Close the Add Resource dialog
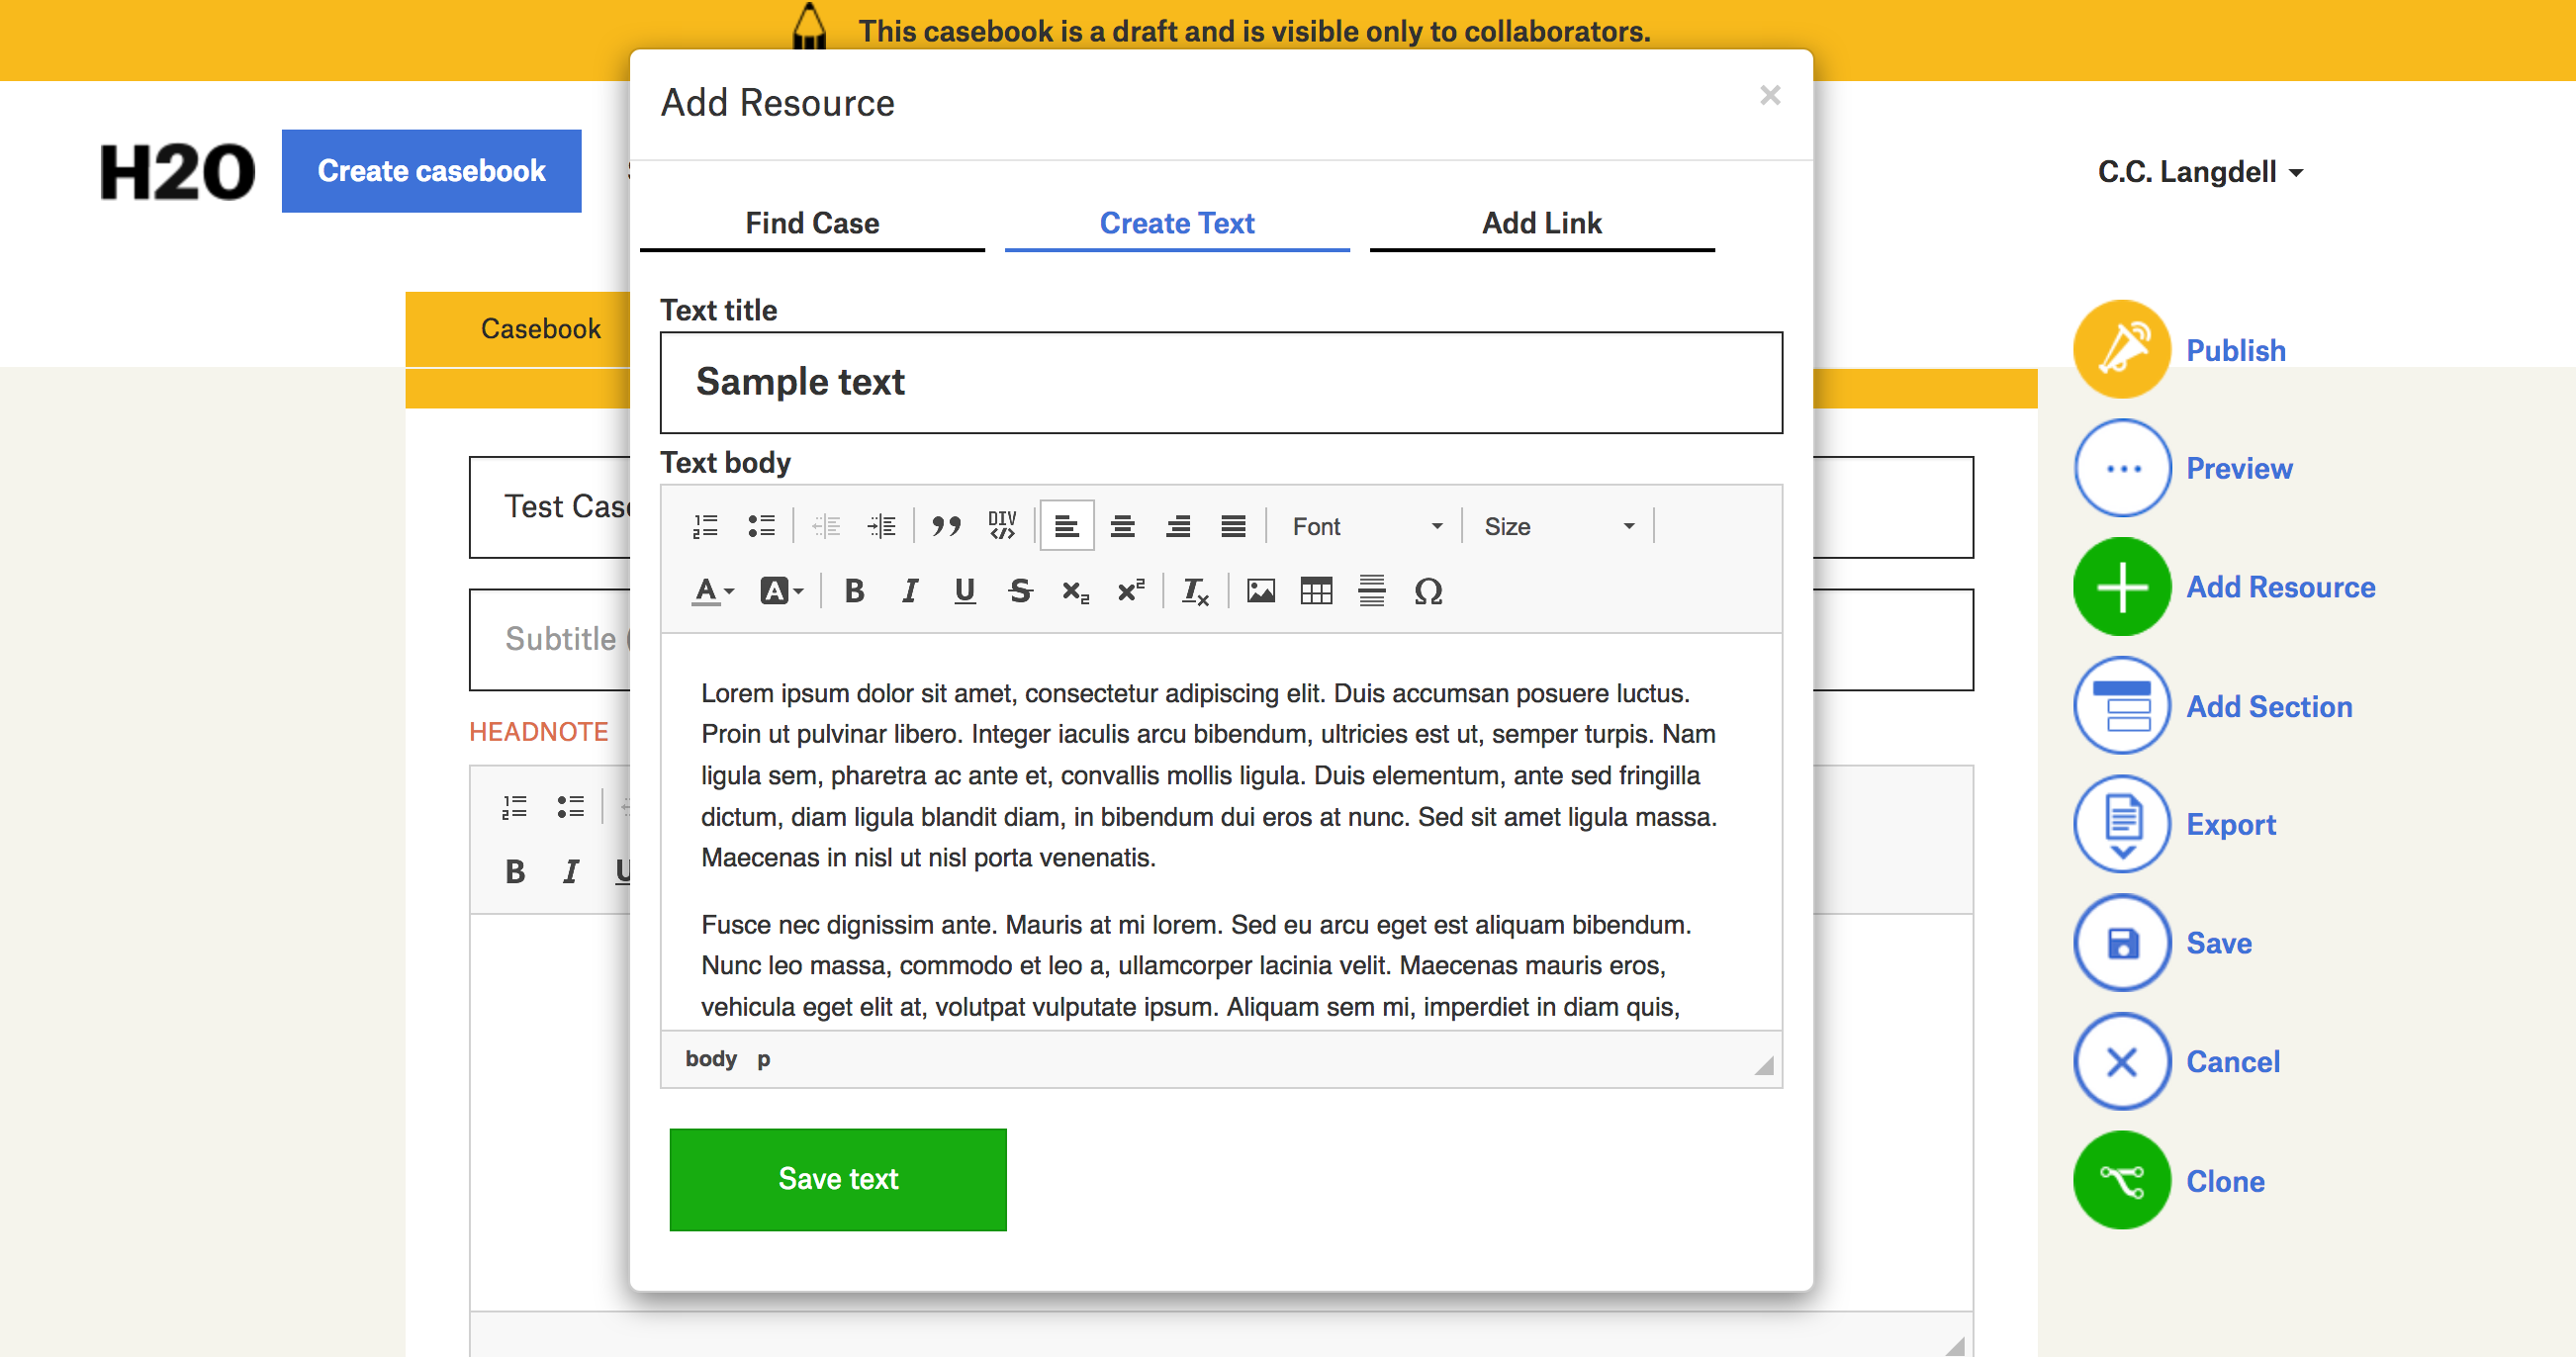This screenshot has width=2576, height=1357. tap(1770, 96)
